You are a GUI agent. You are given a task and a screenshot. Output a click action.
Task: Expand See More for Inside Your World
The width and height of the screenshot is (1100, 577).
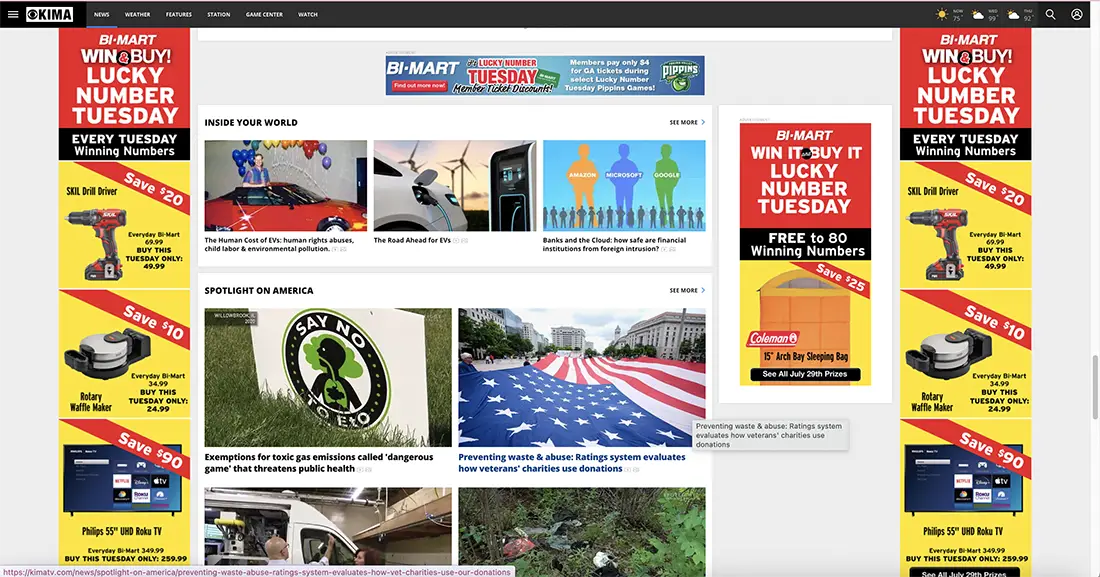(x=687, y=122)
